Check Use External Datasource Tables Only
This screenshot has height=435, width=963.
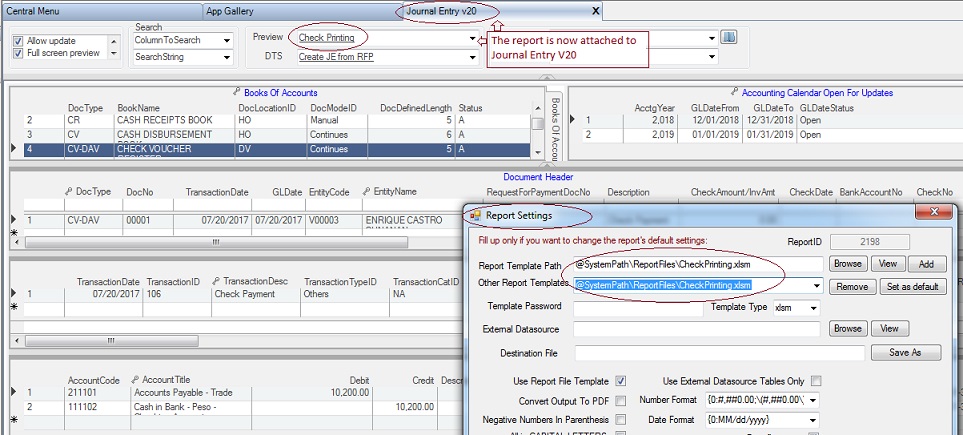(x=816, y=382)
